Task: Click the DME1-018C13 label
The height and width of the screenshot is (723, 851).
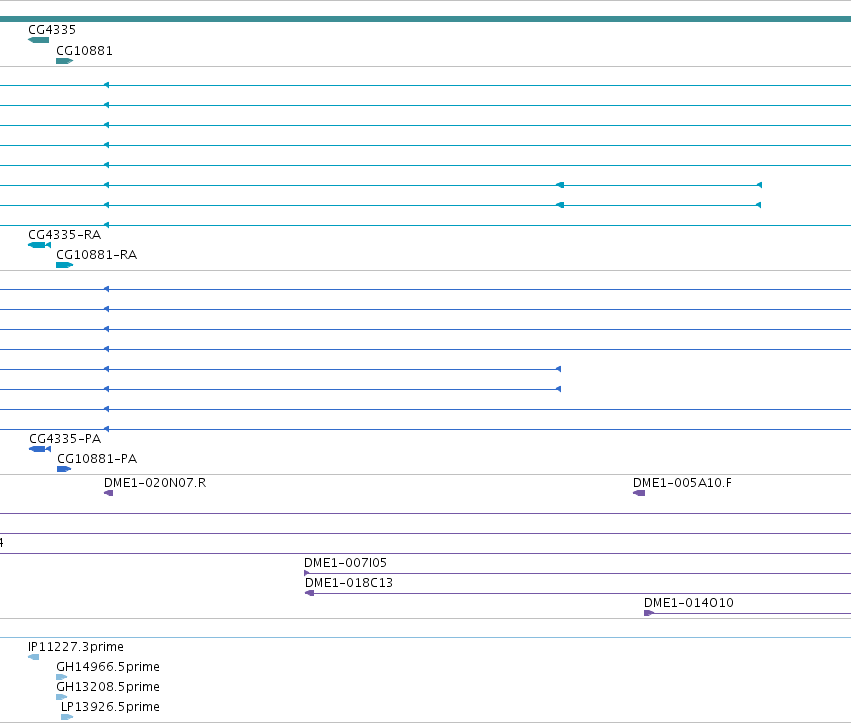Action: (349, 583)
